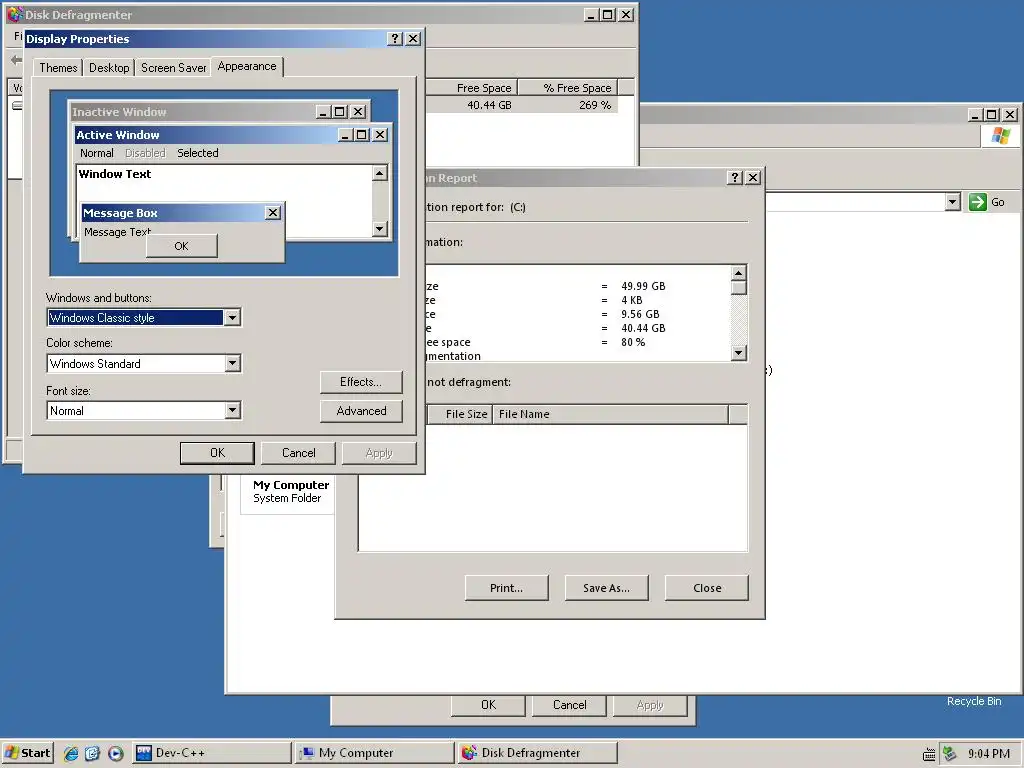The height and width of the screenshot is (768, 1024).
Task: Click the green Go arrow button
Action: [x=978, y=202]
